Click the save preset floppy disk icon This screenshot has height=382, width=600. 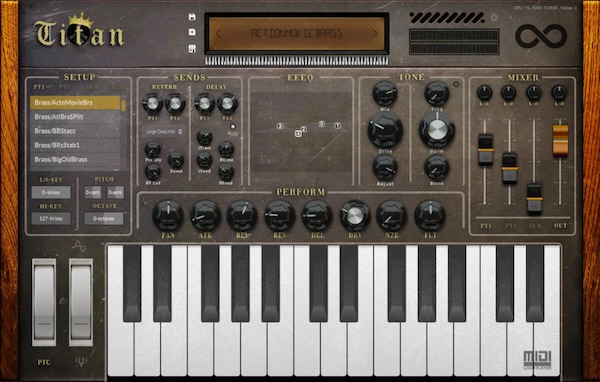[192, 17]
